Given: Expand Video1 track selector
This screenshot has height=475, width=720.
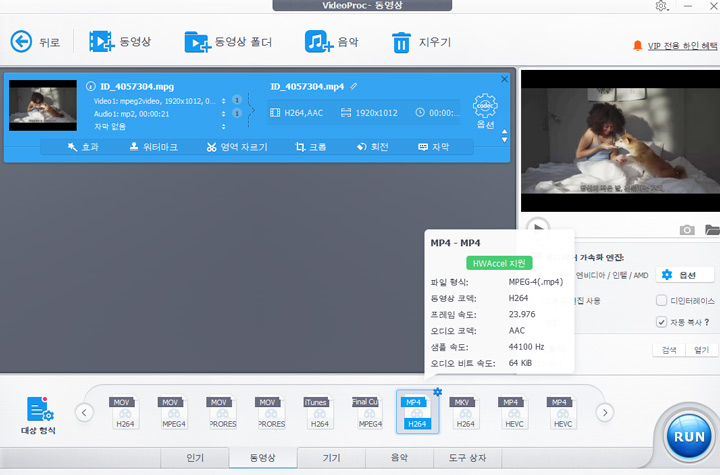Looking at the screenshot, I should coord(224,101).
